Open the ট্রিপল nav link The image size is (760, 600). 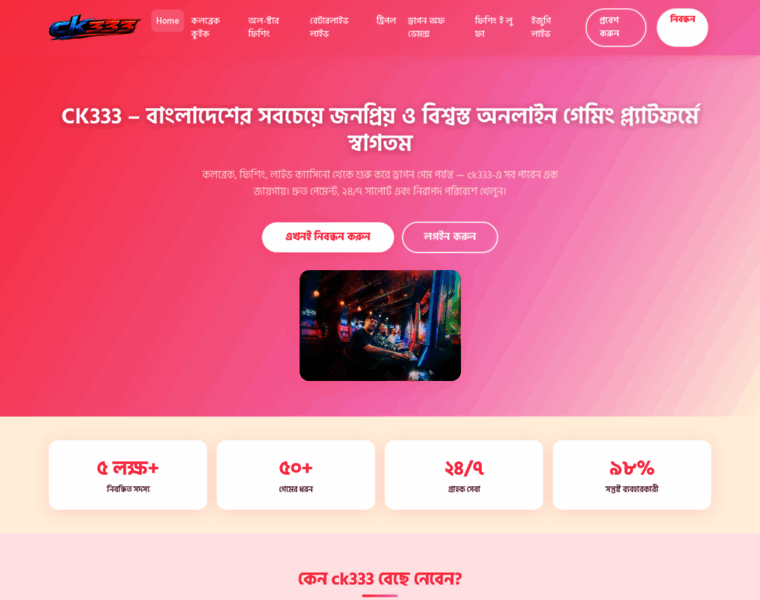click(386, 21)
